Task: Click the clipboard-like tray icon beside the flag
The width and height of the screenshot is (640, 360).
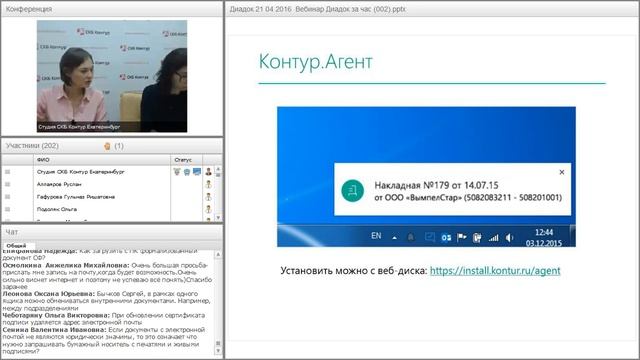Action: [x=477, y=238]
